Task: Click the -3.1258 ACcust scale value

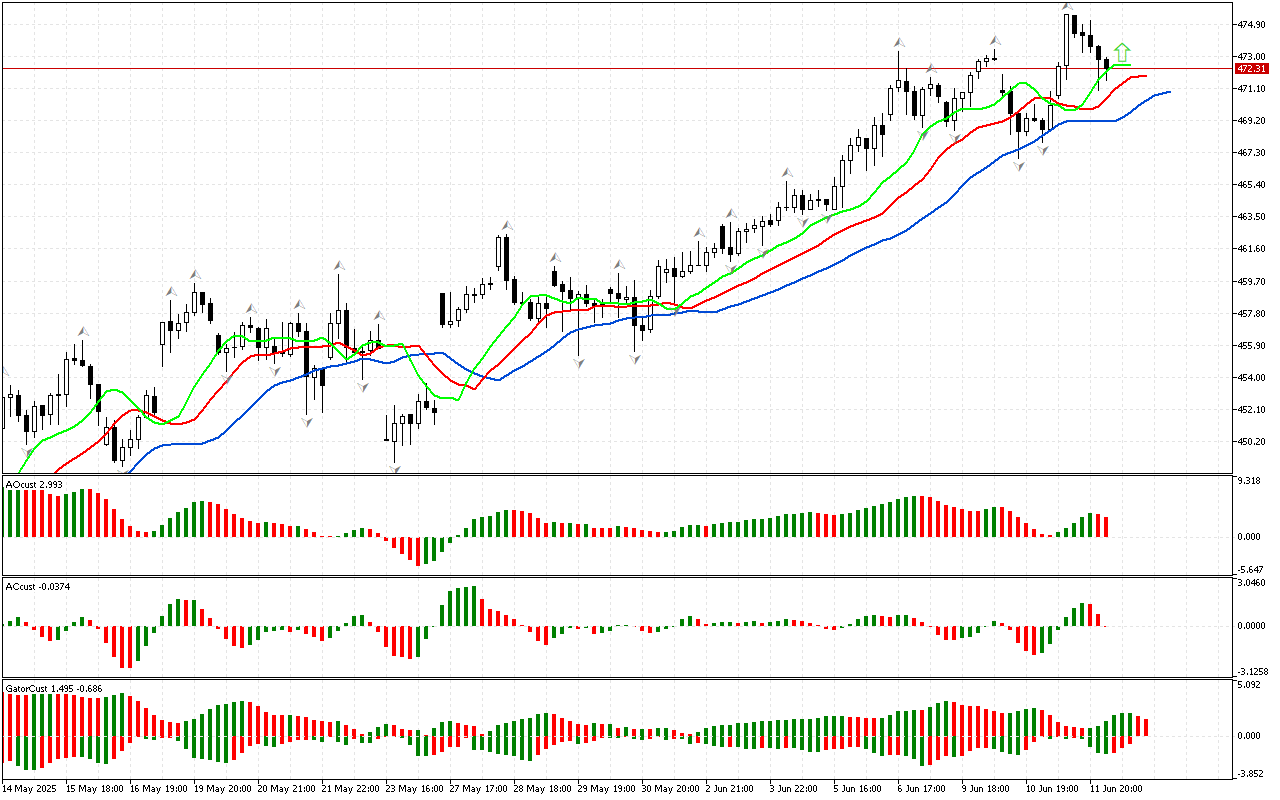Action: click(x=1253, y=671)
